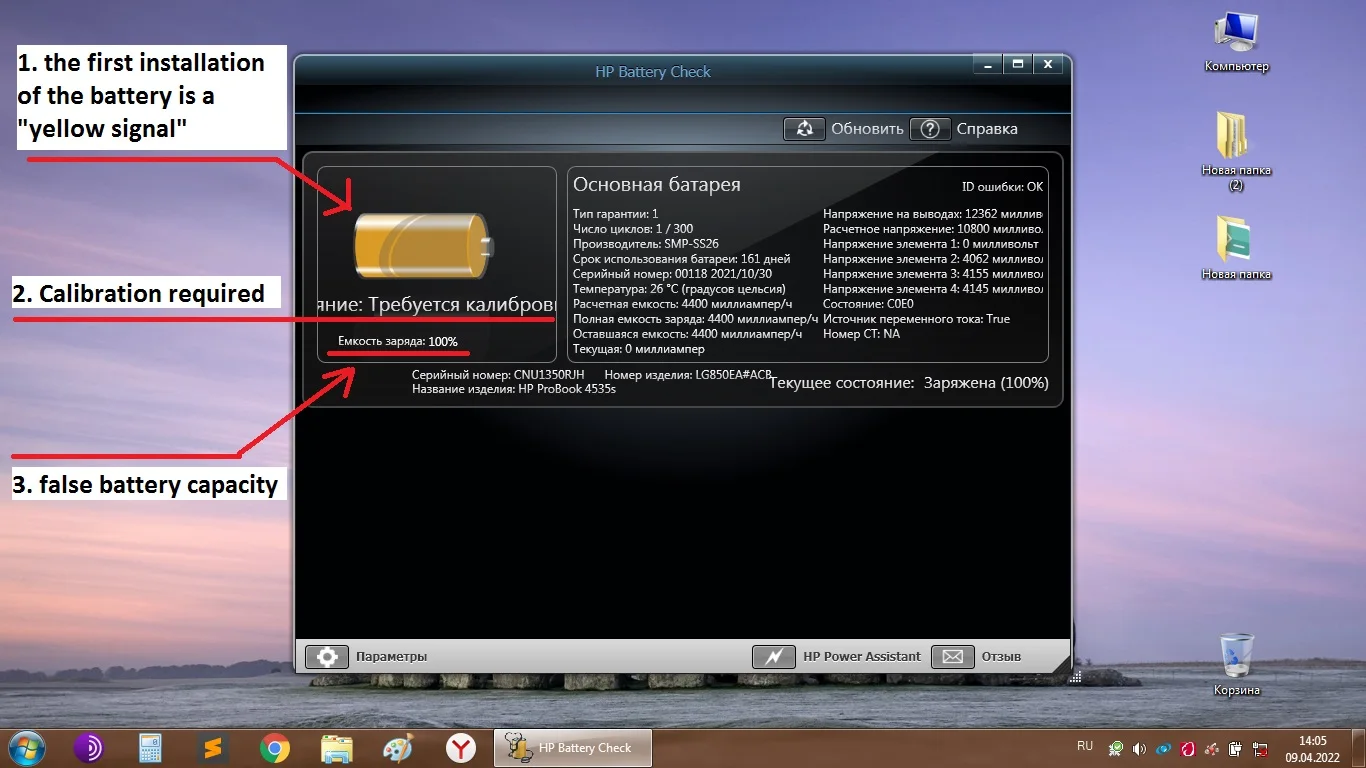The width and height of the screenshot is (1366, 768).
Task: Open Google Chrome from the taskbar
Action: (275, 747)
